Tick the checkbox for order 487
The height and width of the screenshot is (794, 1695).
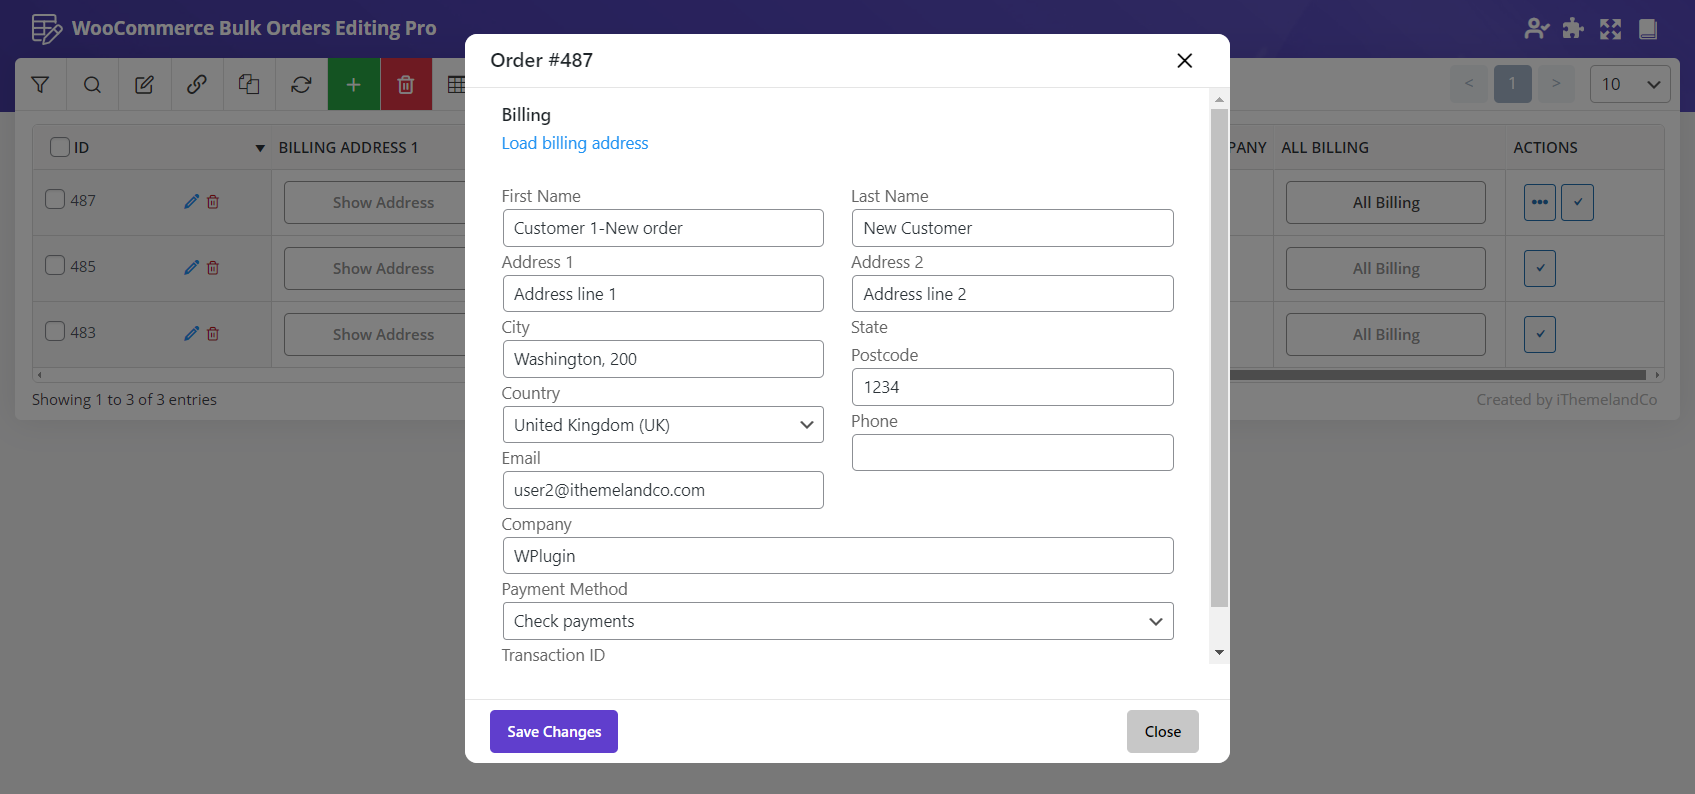coord(55,200)
